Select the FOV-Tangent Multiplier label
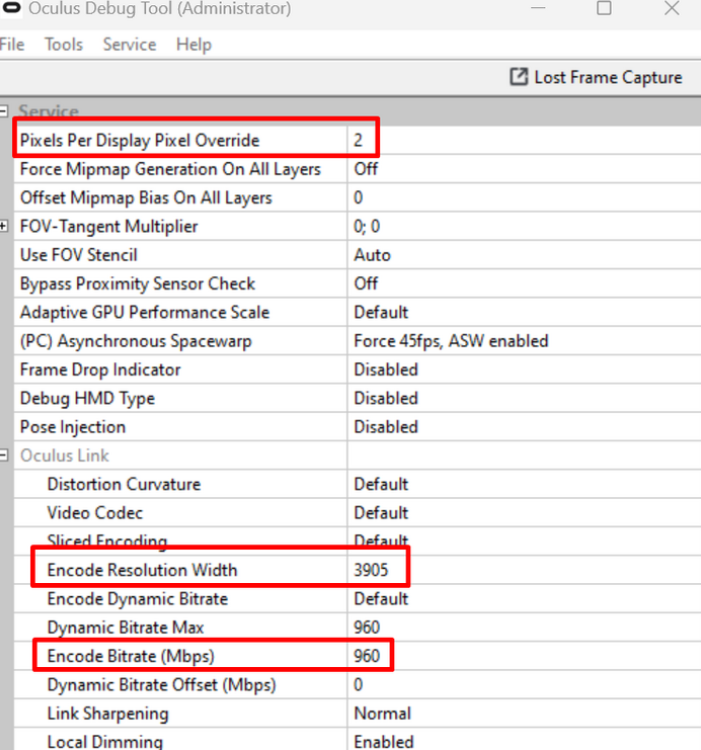This screenshot has width=701, height=750. pyautogui.click(x=109, y=226)
